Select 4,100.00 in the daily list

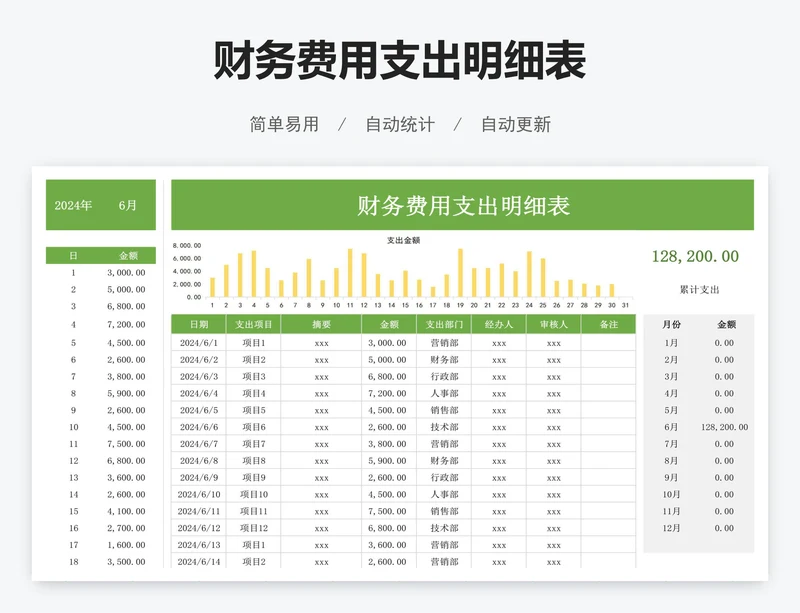tap(126, 511)
